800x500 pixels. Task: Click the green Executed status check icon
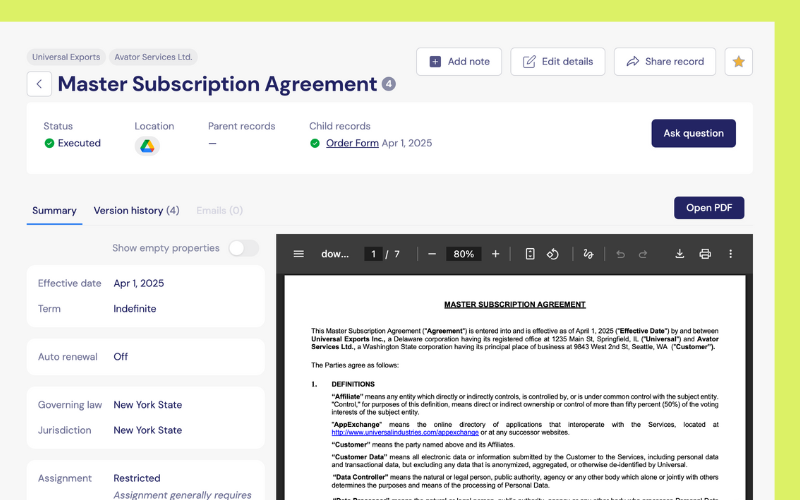49,143
